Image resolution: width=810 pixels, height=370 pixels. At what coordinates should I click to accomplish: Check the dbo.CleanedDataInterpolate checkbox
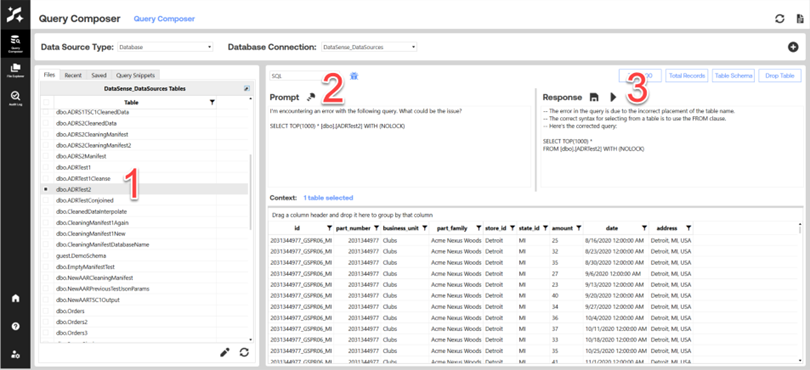[46, 212]
